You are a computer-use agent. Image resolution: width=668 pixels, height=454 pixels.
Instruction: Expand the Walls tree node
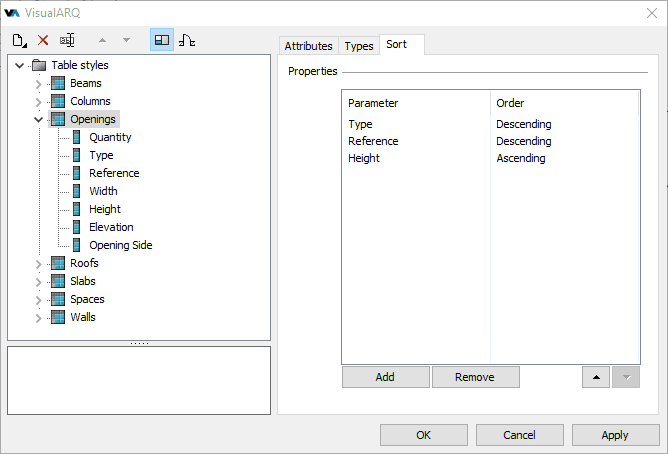pos(38,318)
